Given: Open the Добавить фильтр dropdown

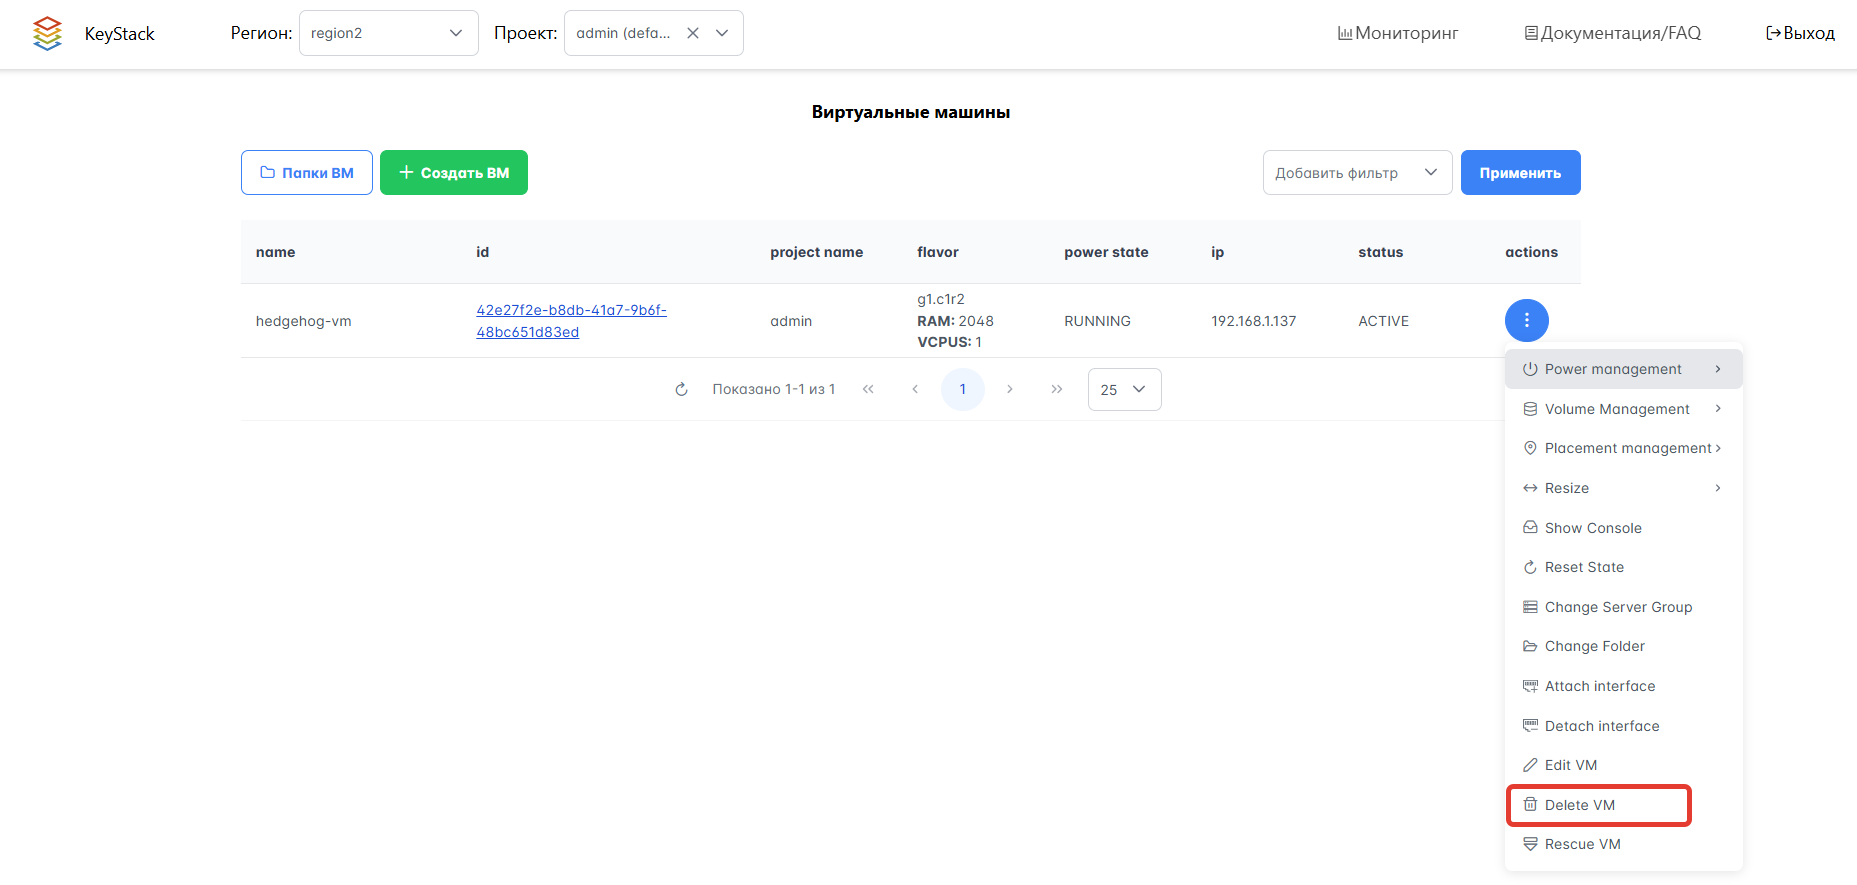Looking at the screenshot, I should (x=1356, y=173).
